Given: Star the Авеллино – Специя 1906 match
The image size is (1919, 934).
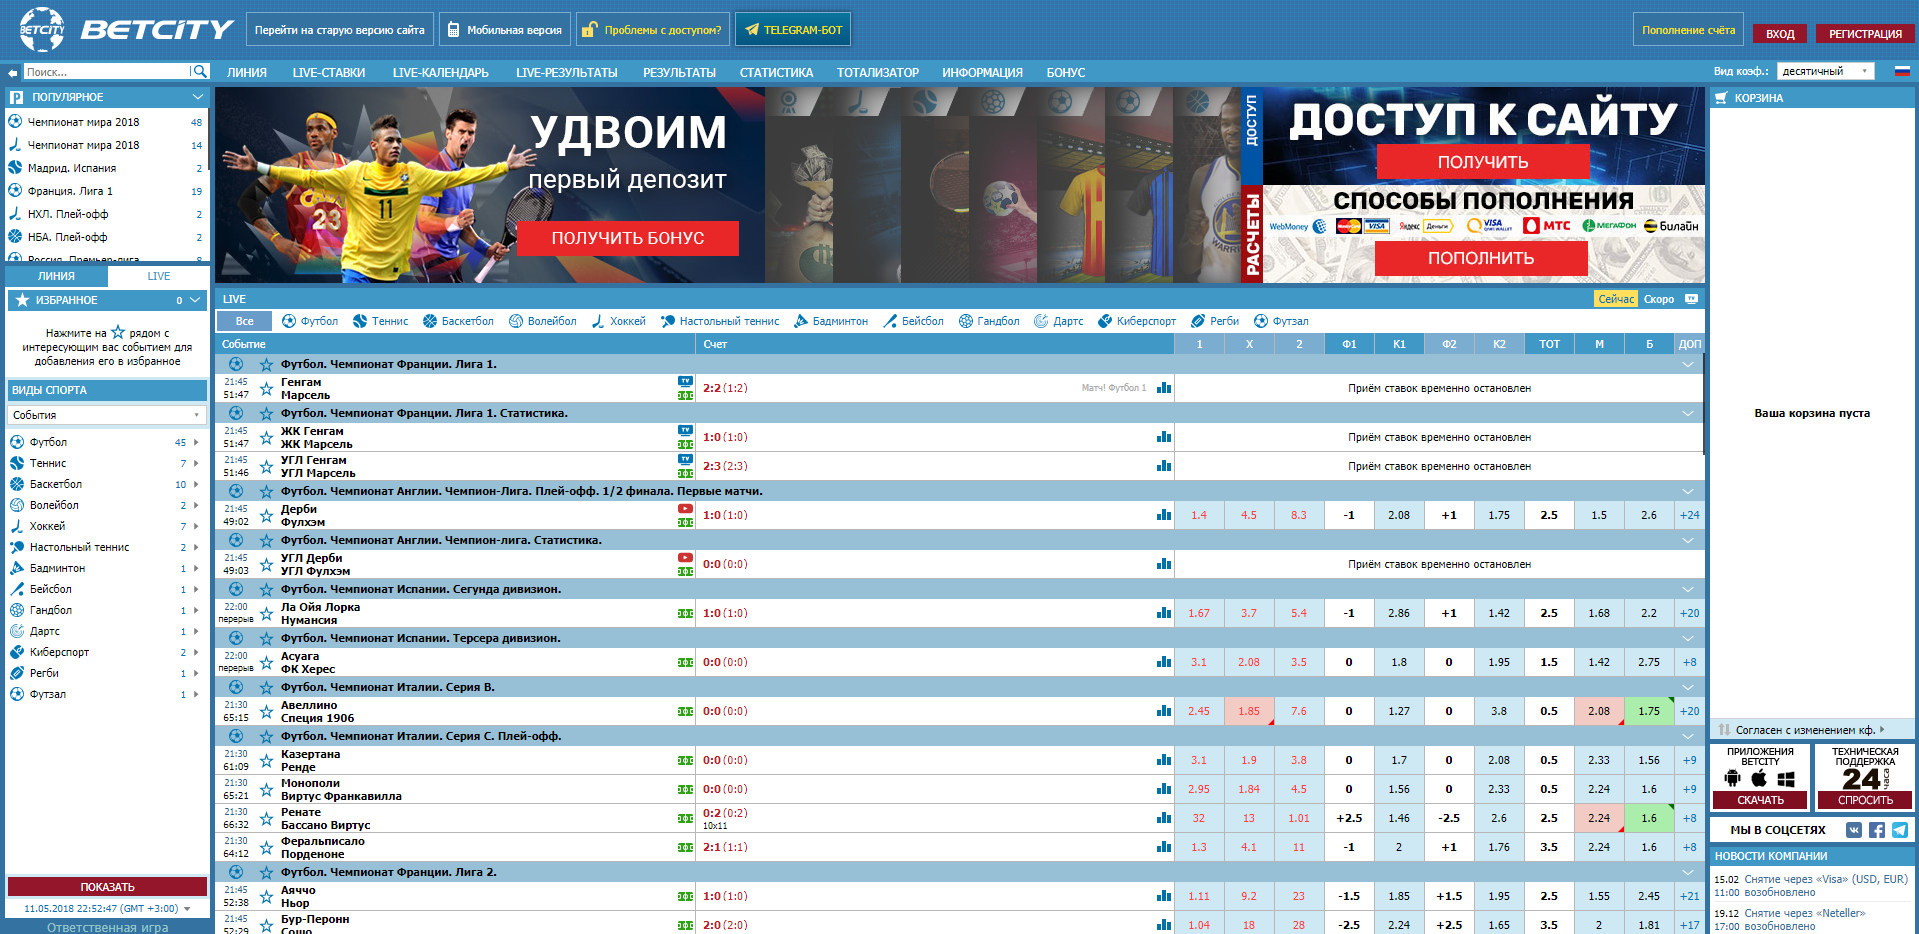Looking at the screenshot, I should (x=266, y=711).
